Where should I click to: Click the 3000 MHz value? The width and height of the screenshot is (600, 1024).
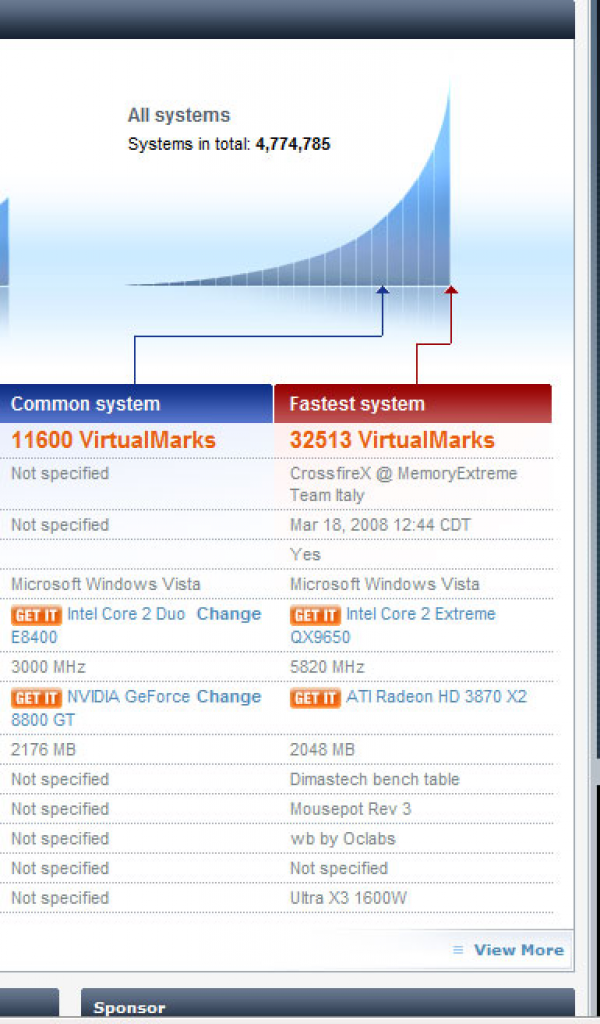click(x=48, y=667)
